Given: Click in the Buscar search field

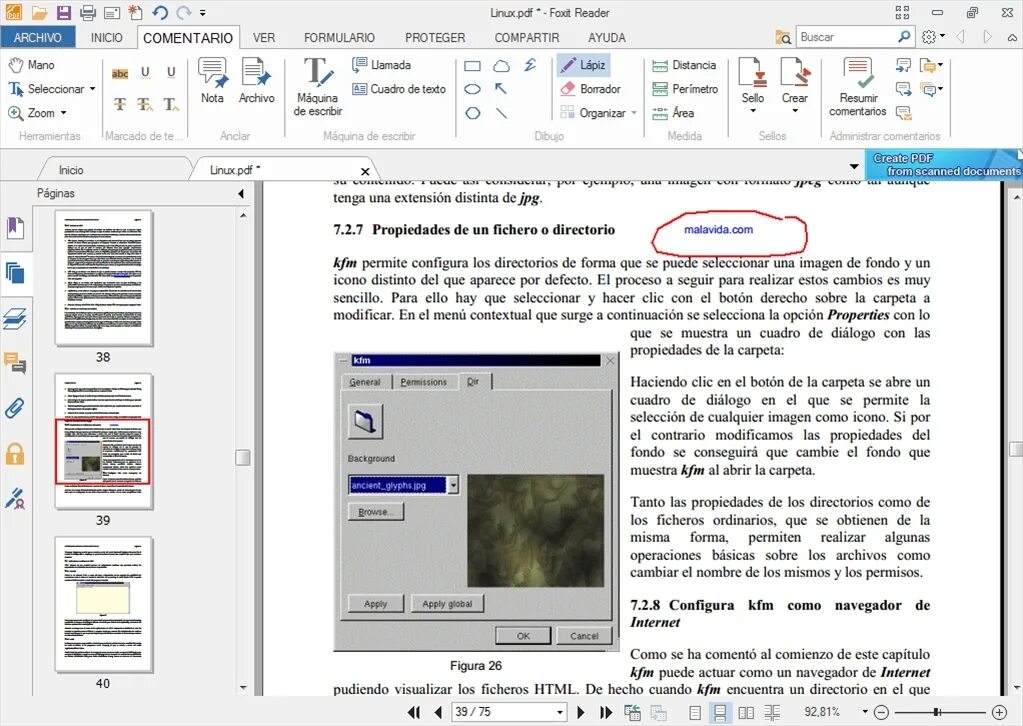Looking at the screenshot, I should coord(847,37).
